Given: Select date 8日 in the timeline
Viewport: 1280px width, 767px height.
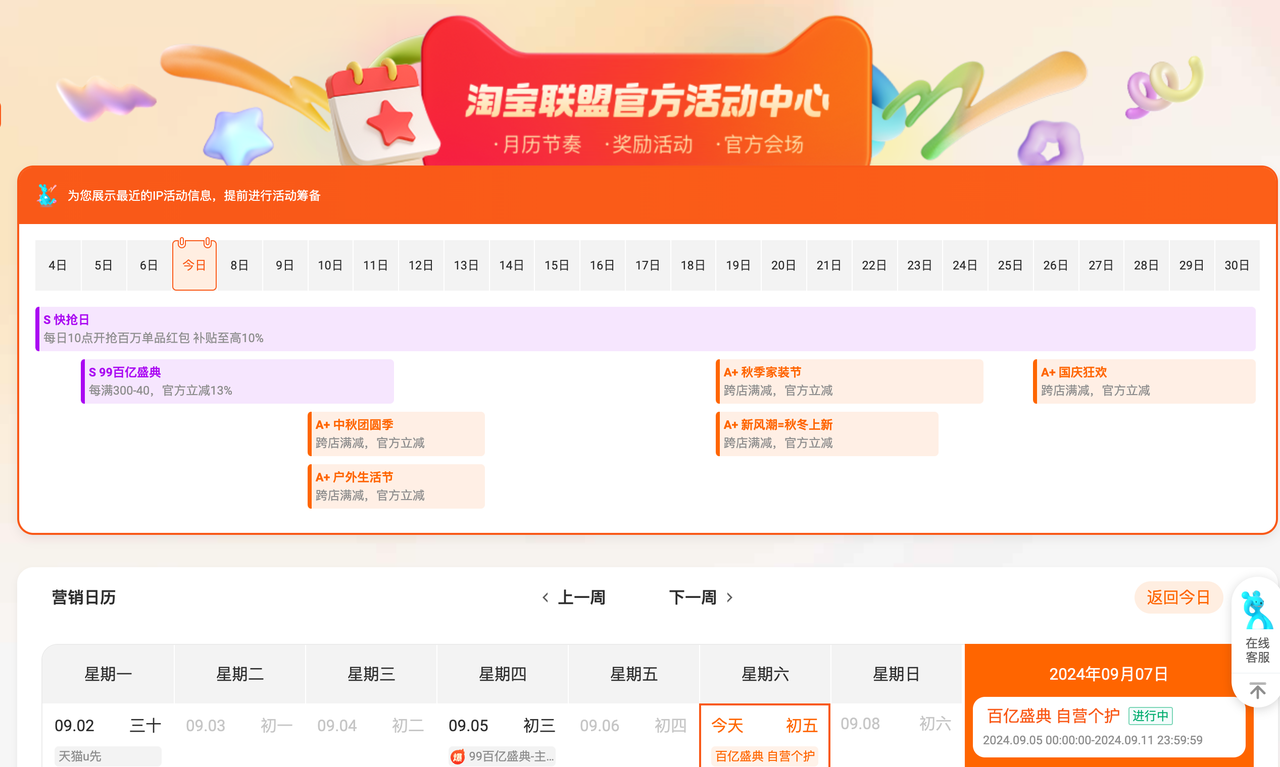Looking at the screenshot, I should coord(240,265).
